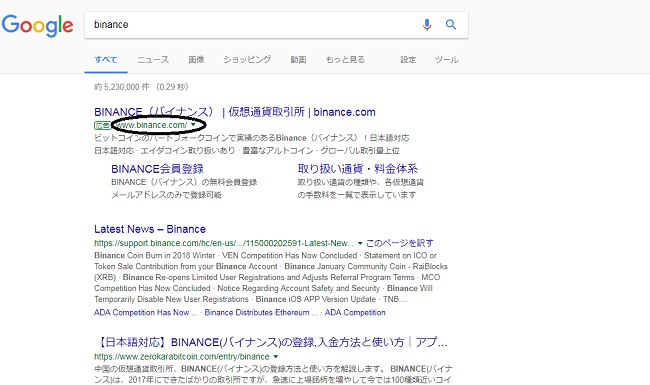Viewport: 650px width, 385px height.
Task: Open the 取り扱い通貨・料金体系 sitelink
Action: click(x=357, y=169)
